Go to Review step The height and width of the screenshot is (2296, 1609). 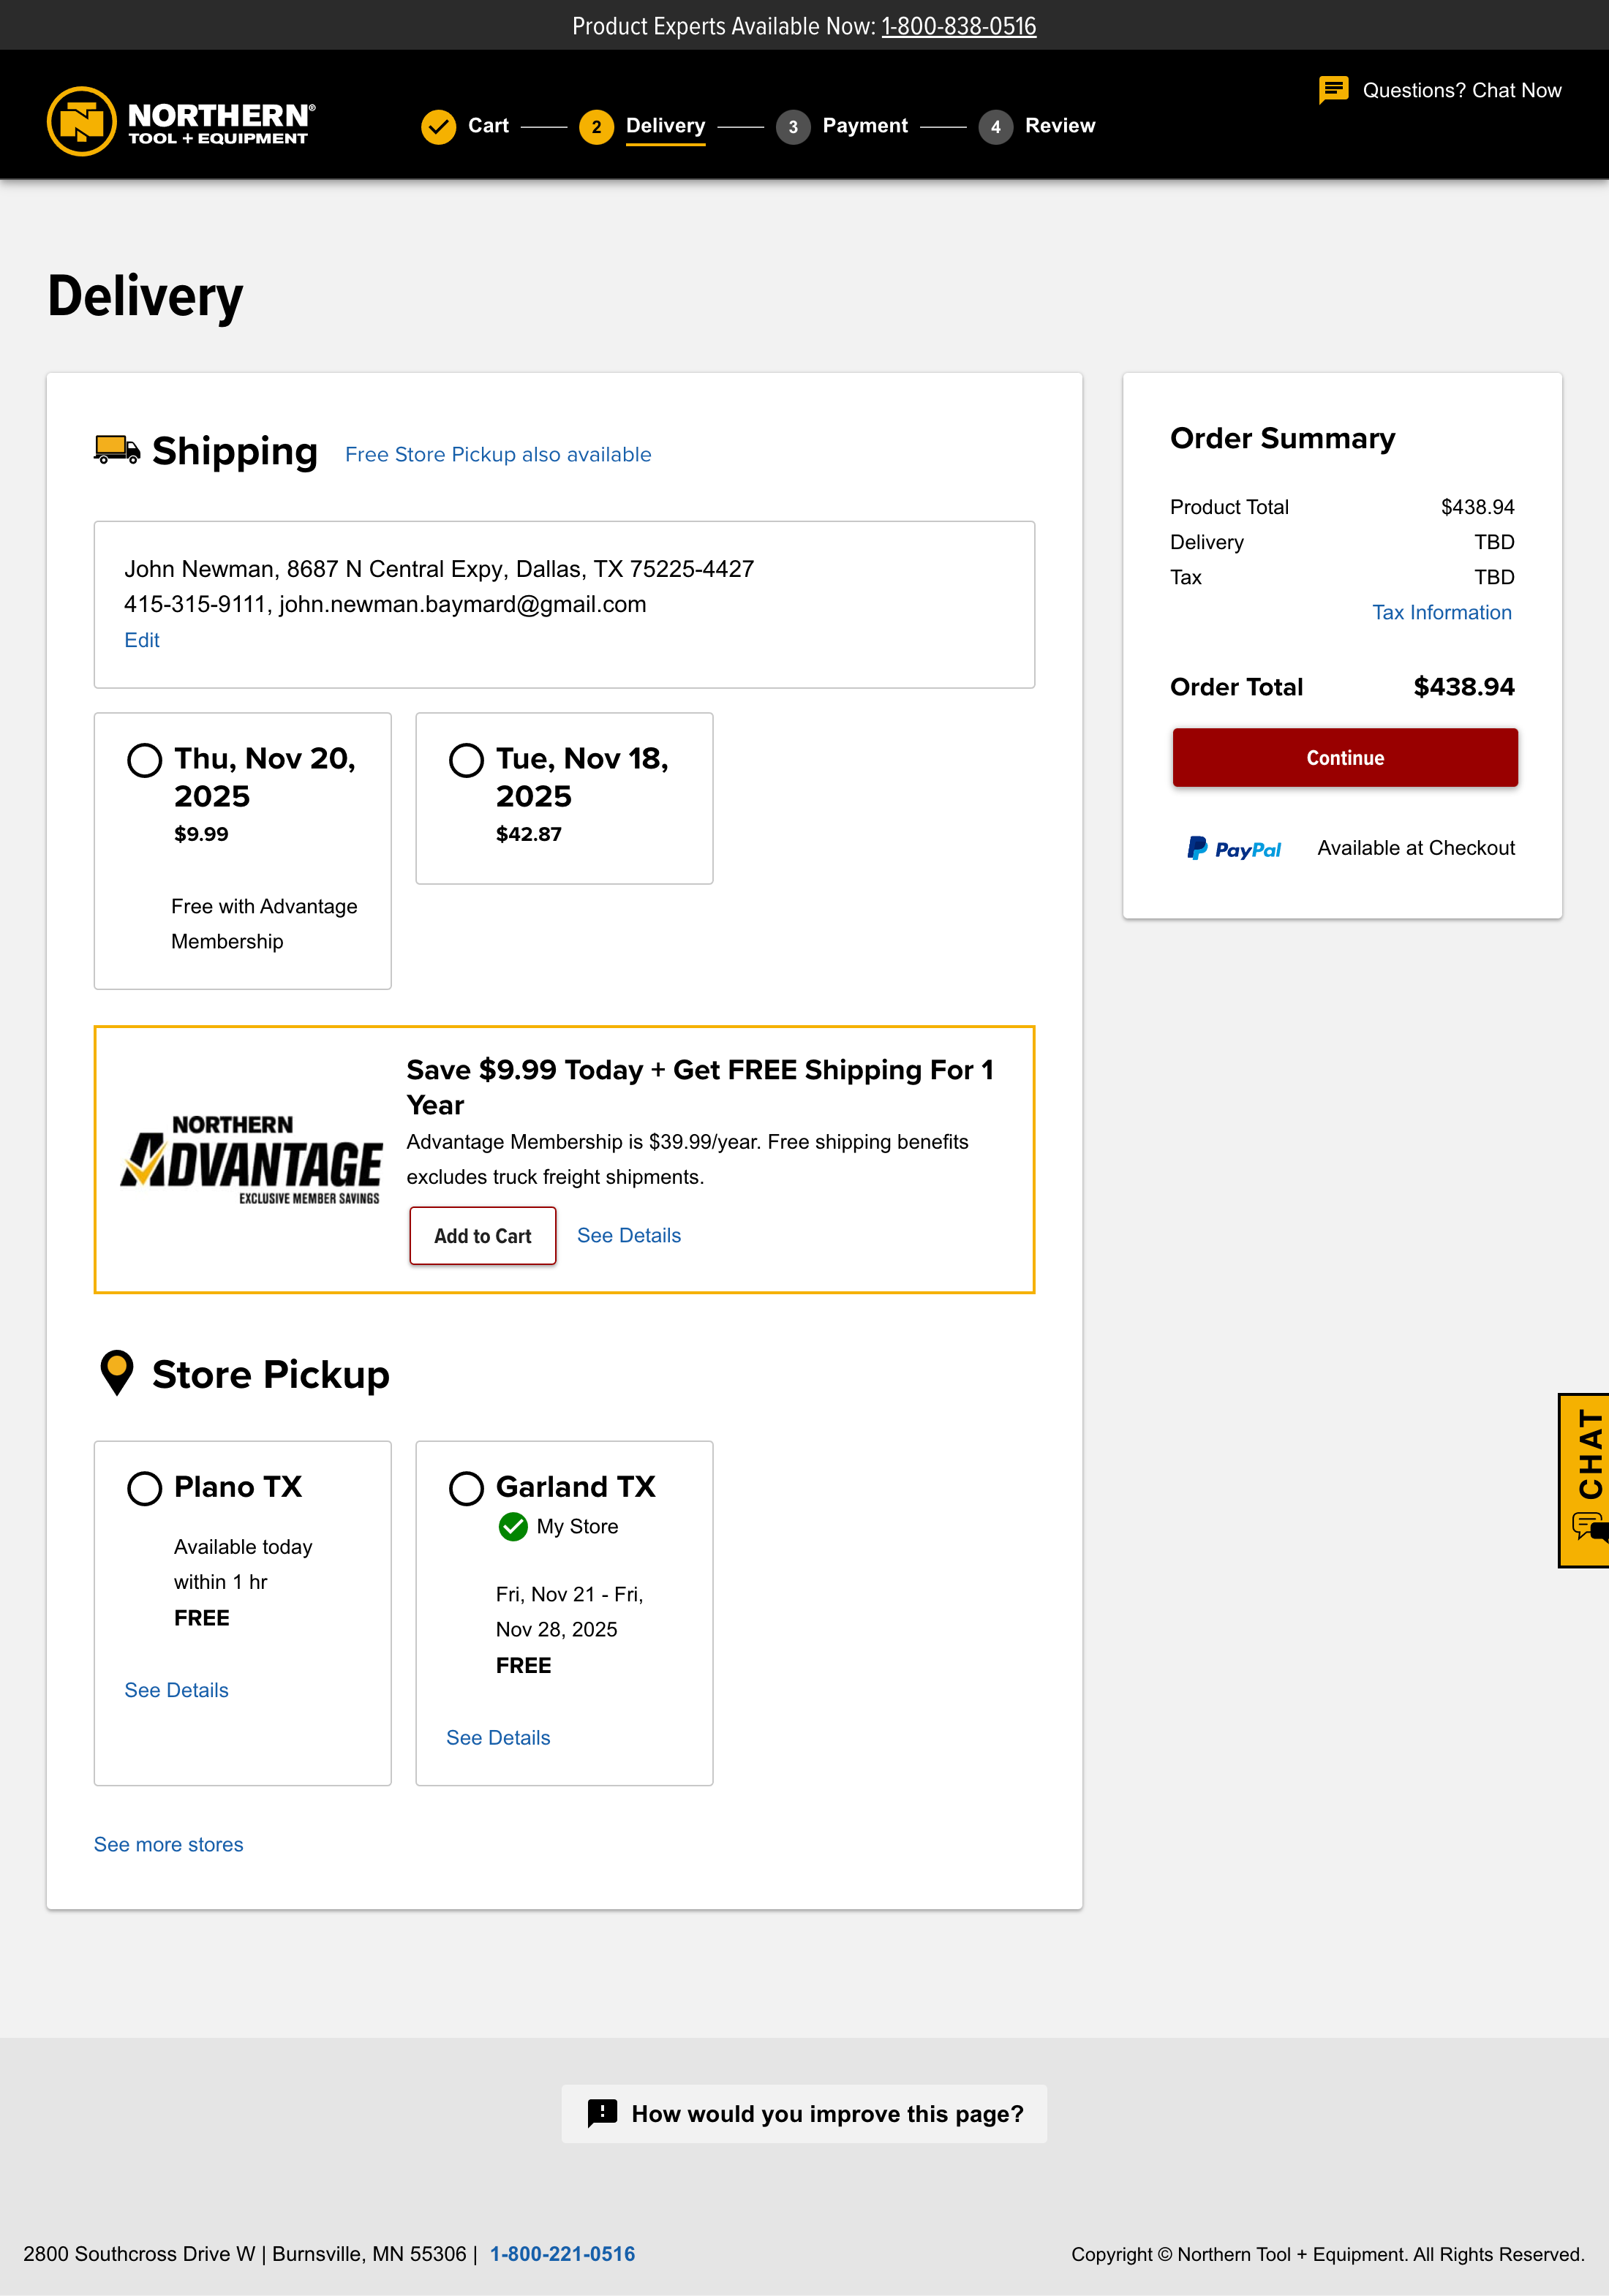(1059, 126)
